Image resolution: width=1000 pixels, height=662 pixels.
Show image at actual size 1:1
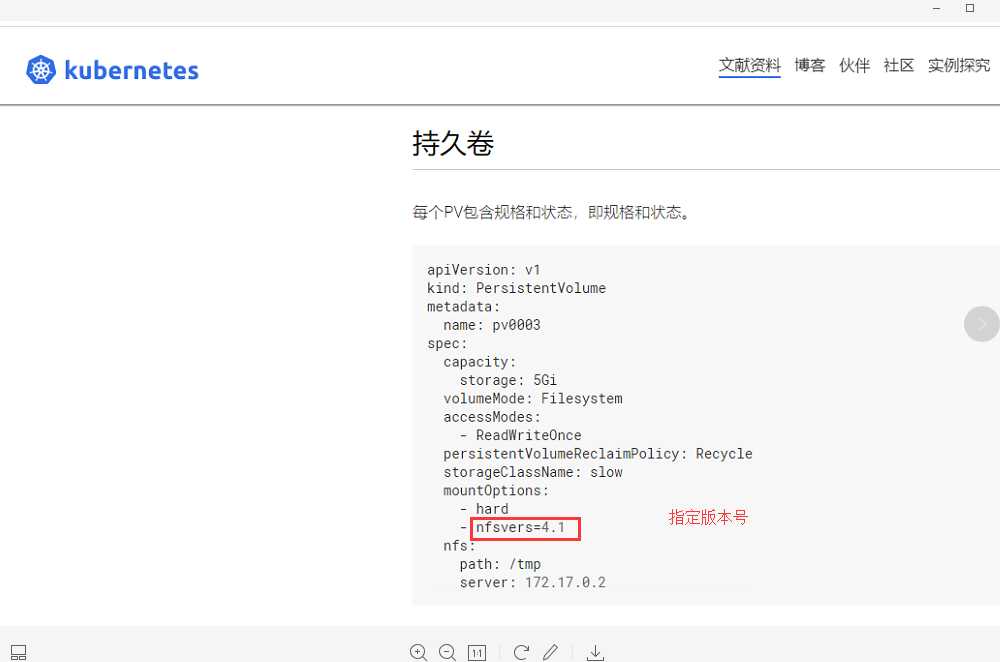(477, 652)
